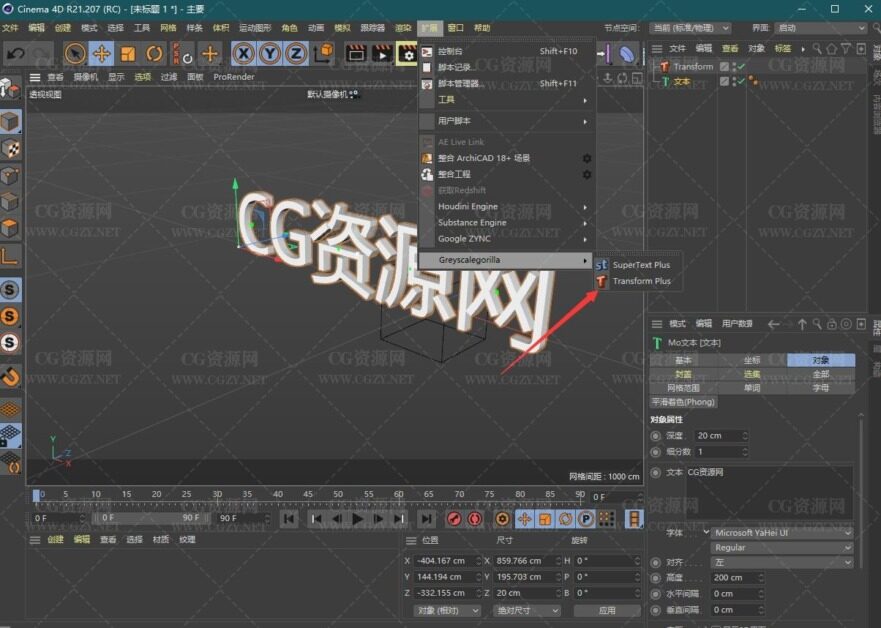Viewport: 881px width, 628px height.
Task: Toggle the Y axis lock
Action: pos(270,53)
